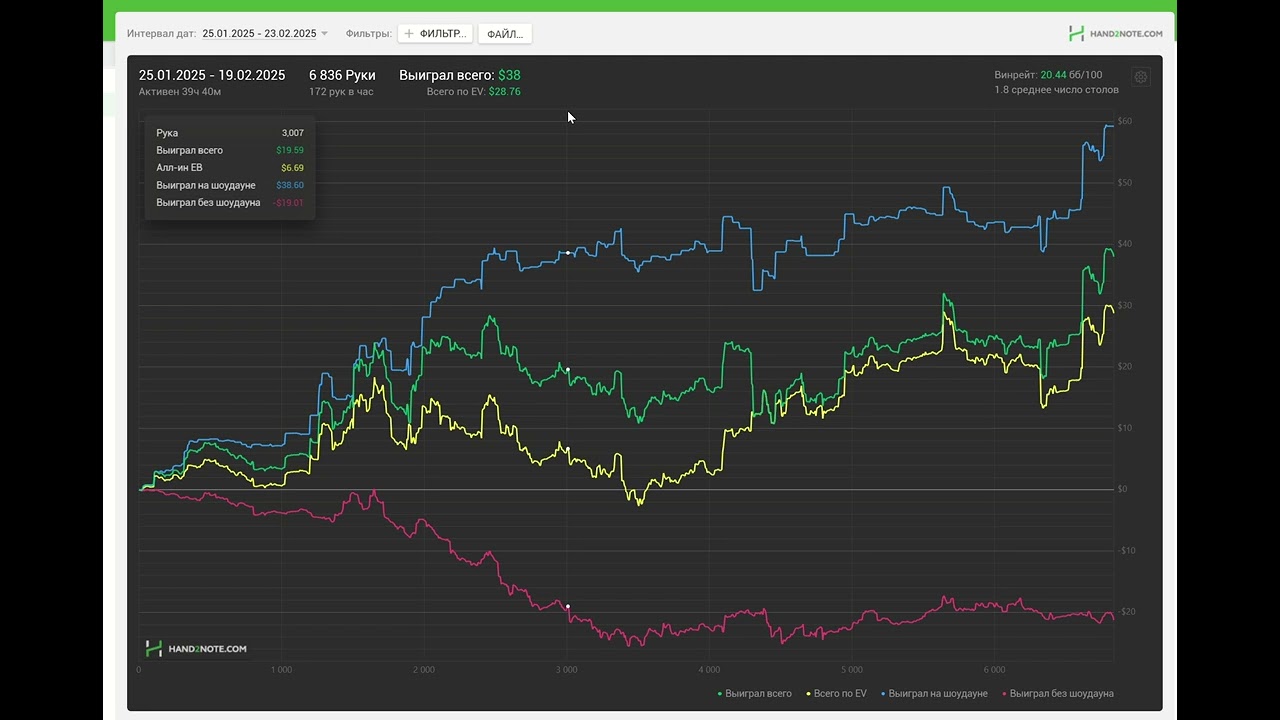Click the blue showdown data point at hand 3,007
The width and height of the screenshot is (1280, 720).
click(568, 253)
